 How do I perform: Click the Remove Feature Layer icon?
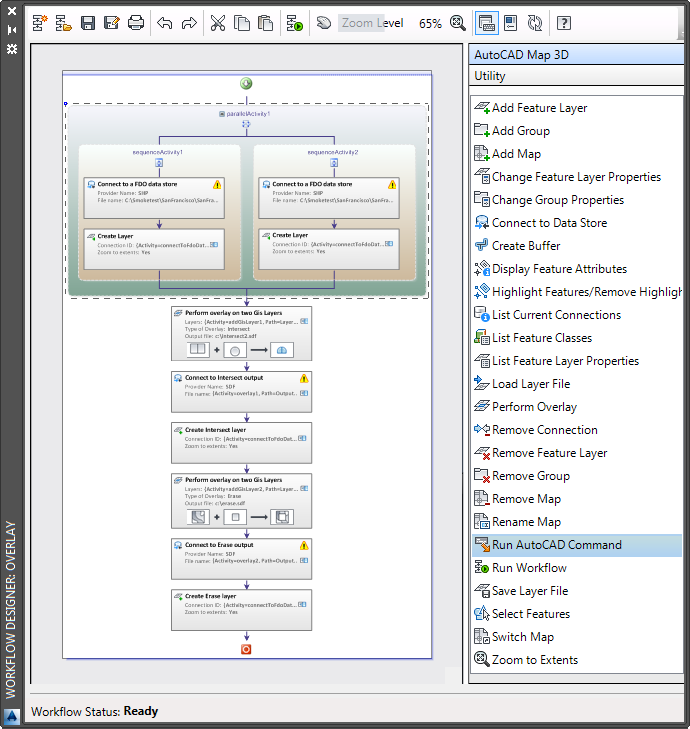[482, 452]
